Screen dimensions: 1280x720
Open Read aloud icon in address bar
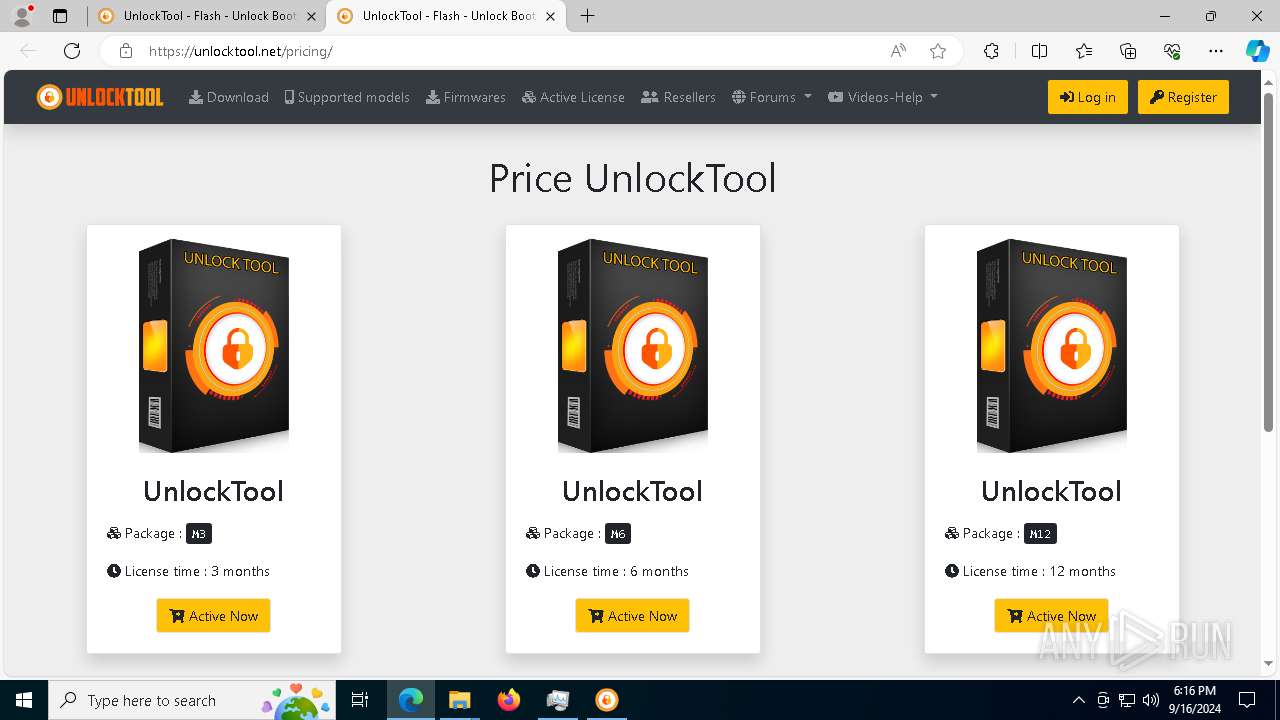pyautogui.click(x=898, y=51)
